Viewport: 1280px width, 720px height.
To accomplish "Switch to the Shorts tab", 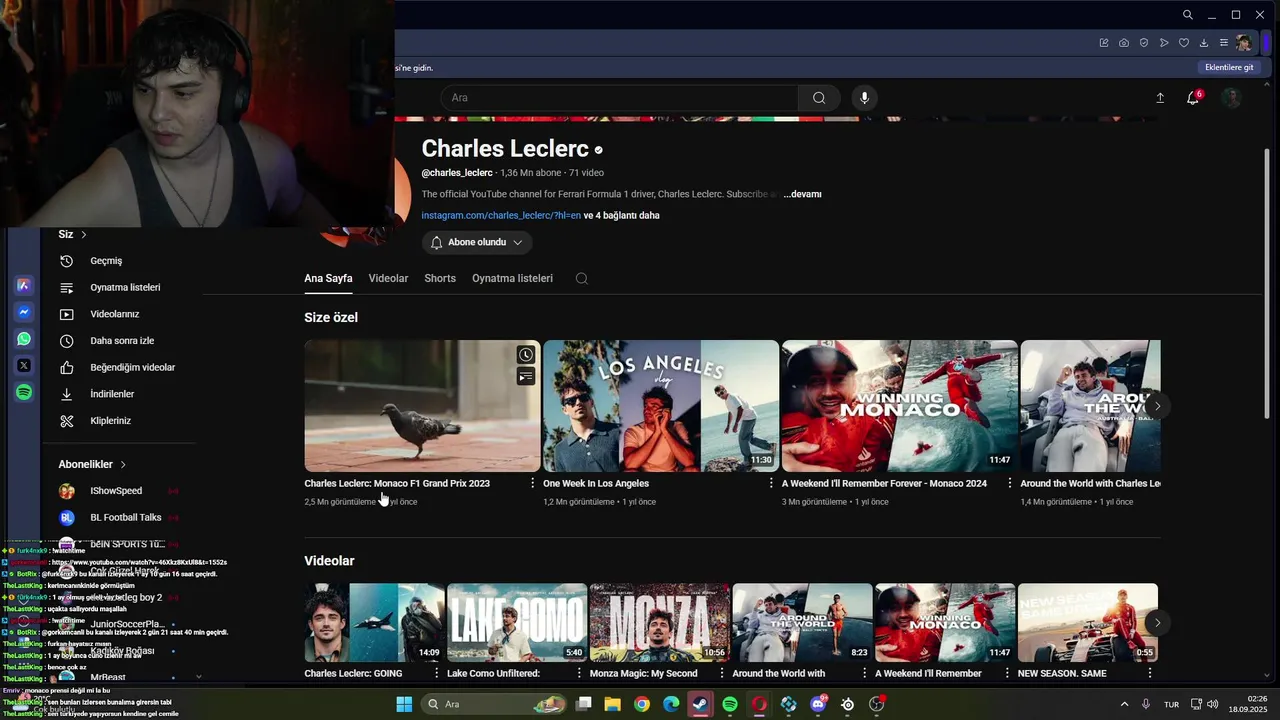I will [440, 278].
